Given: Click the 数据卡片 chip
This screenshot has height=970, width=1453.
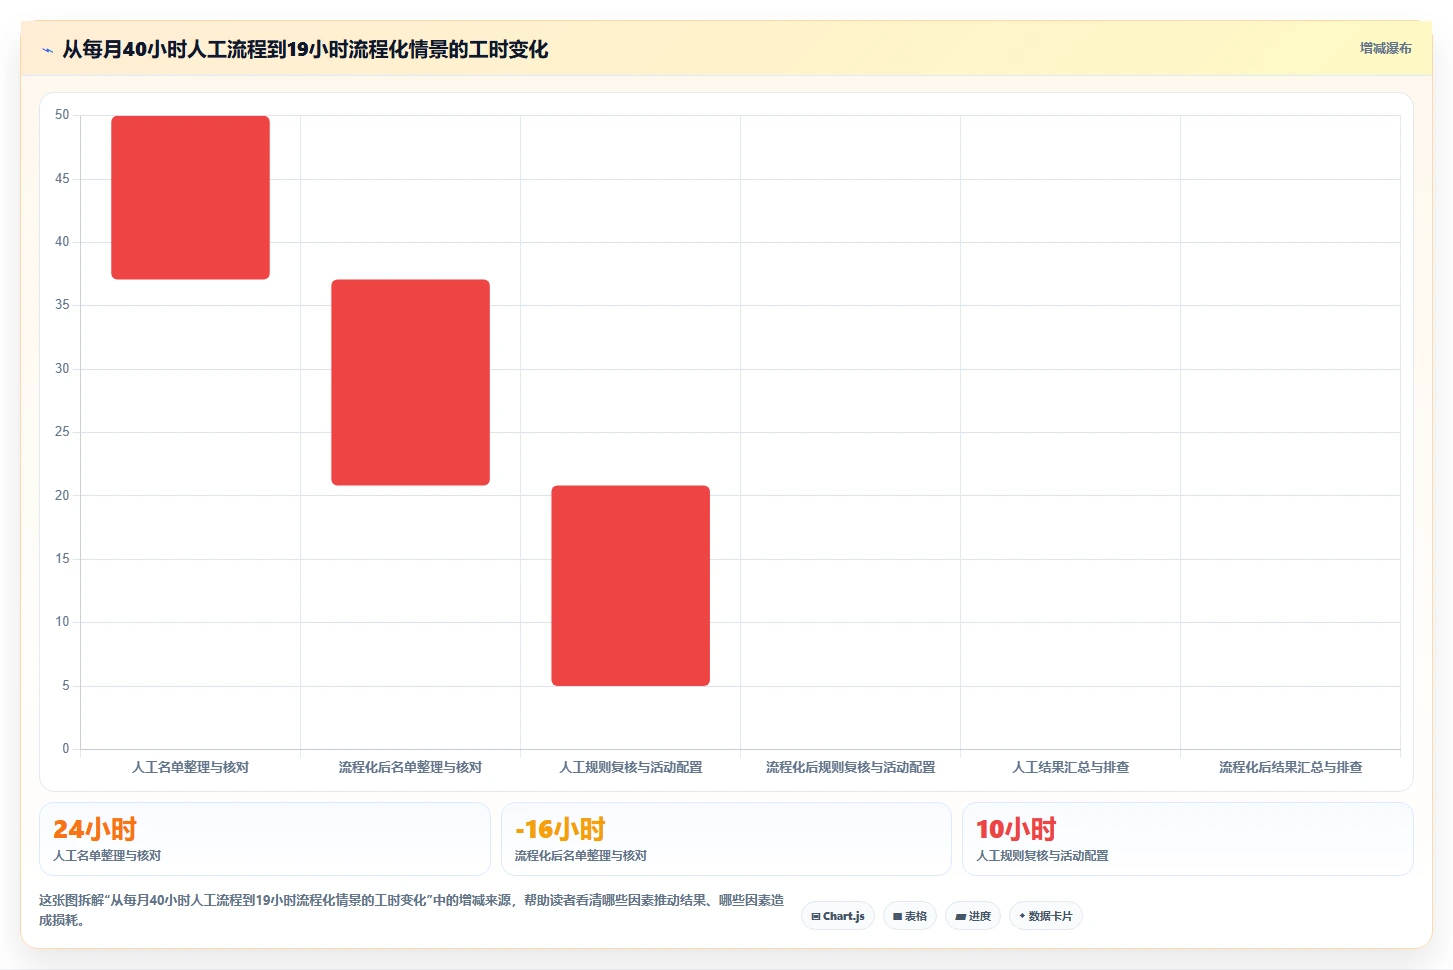Looking at the screenshot, I should click(x=1046, y=916).
